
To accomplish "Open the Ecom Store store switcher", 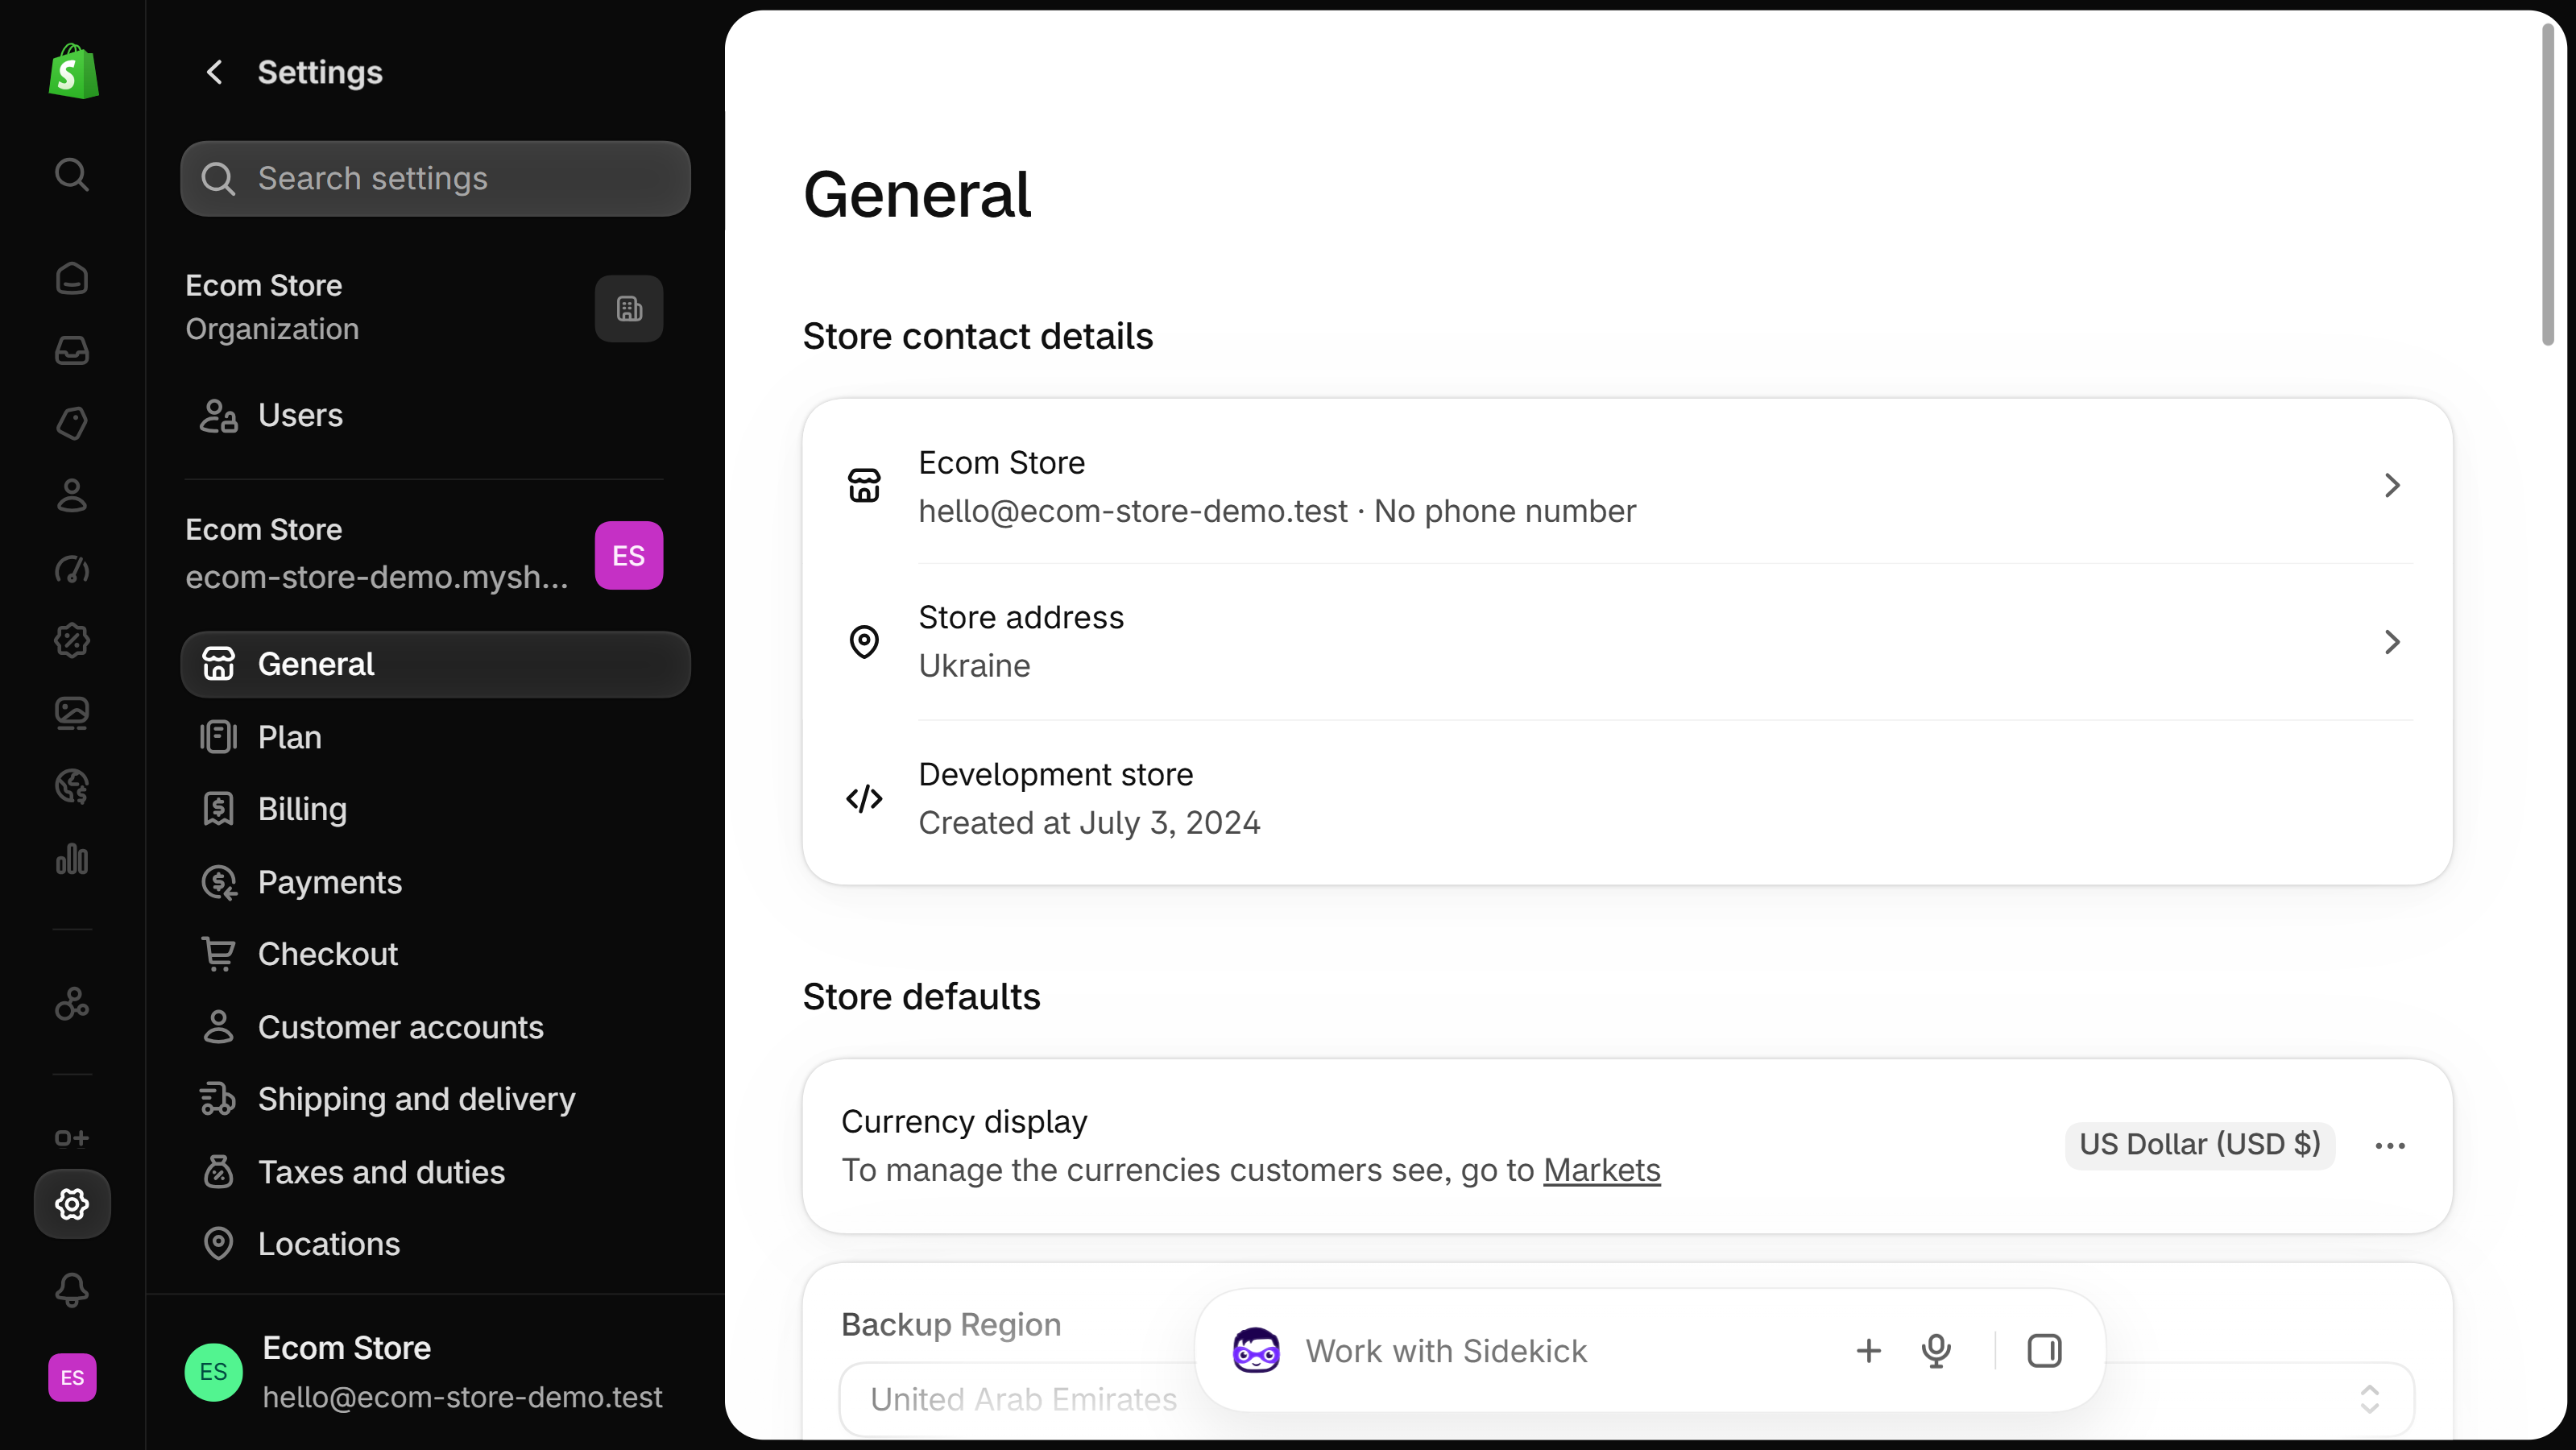I will pyautogui.click(x=424, y=554).
